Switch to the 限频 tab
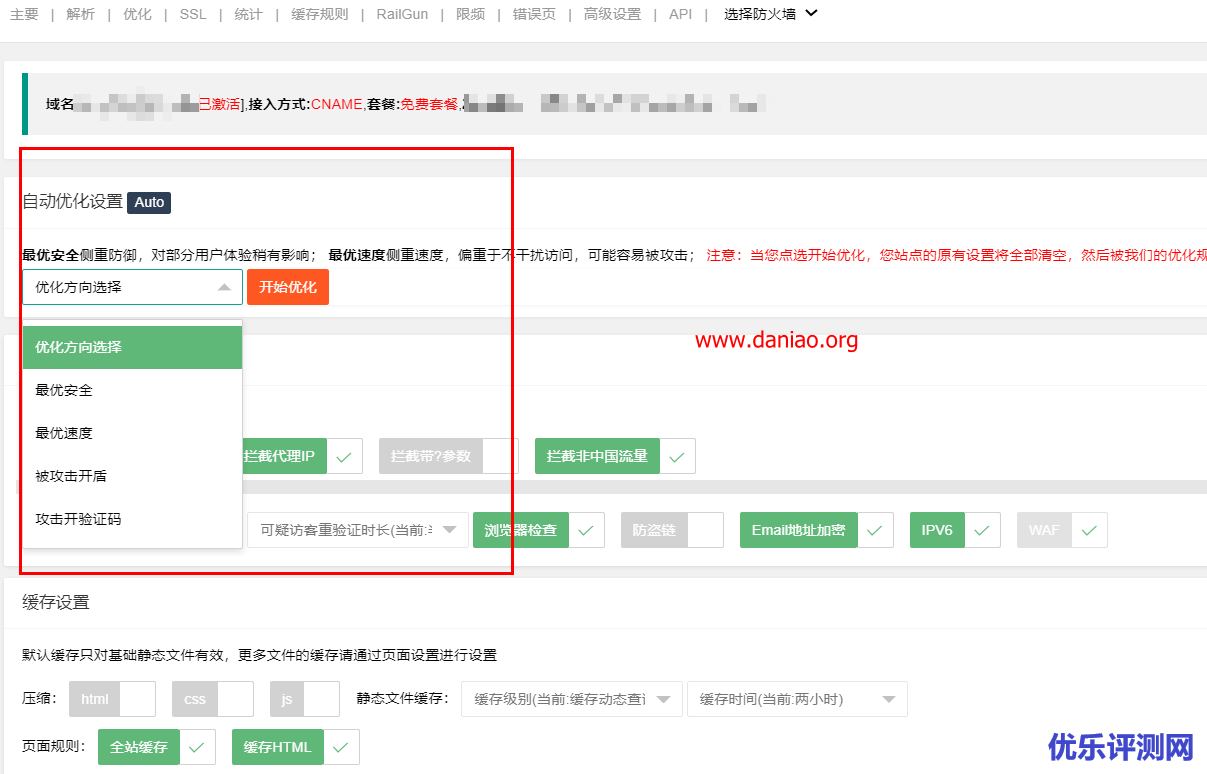Image resolution: width=1207 pixels, height=774 pixels. pyautogui.click(x=470, y=15)
